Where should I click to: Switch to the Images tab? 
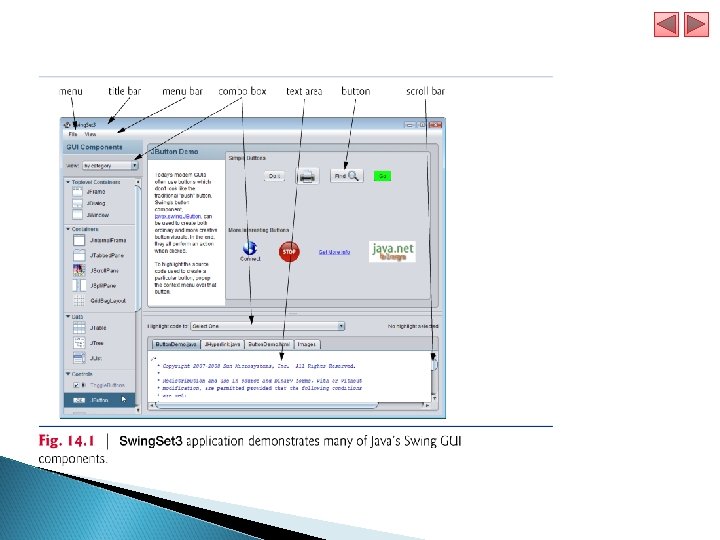click(306, 344)
